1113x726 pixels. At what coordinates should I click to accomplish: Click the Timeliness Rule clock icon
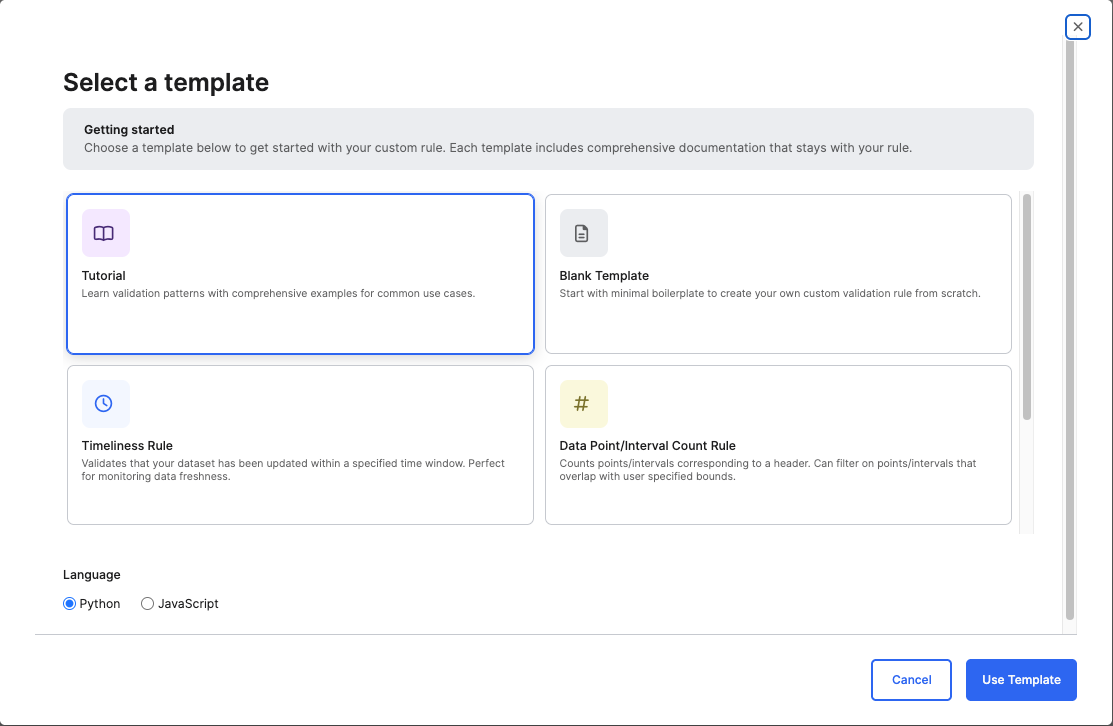click(x=105, y=404)
